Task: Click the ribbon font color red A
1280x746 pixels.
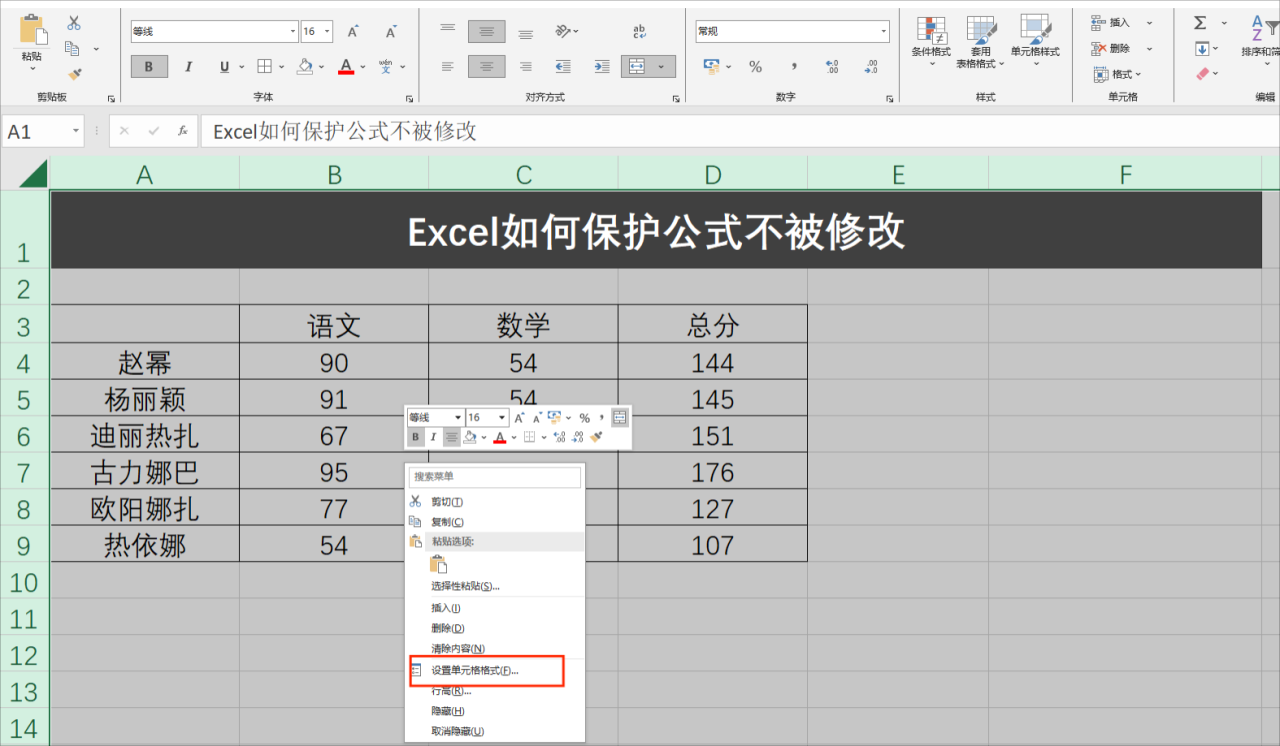Action: point(346,67)
